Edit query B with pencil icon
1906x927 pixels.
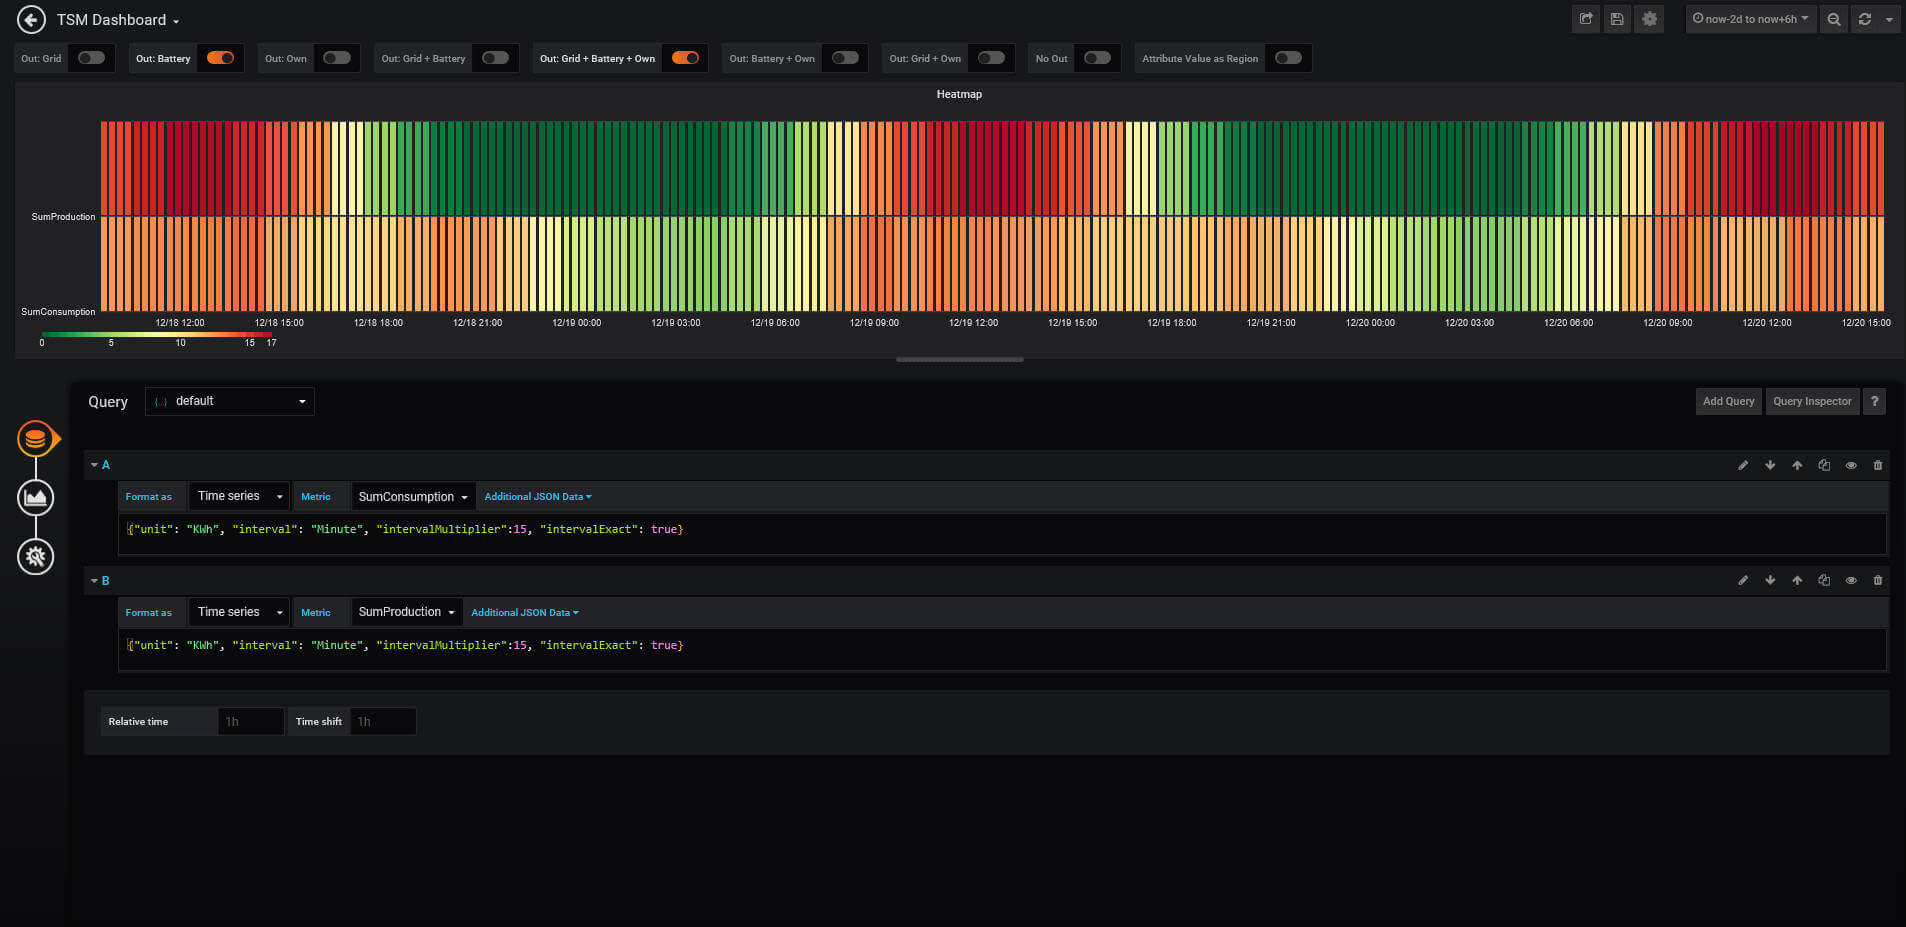coord(1743,580)
